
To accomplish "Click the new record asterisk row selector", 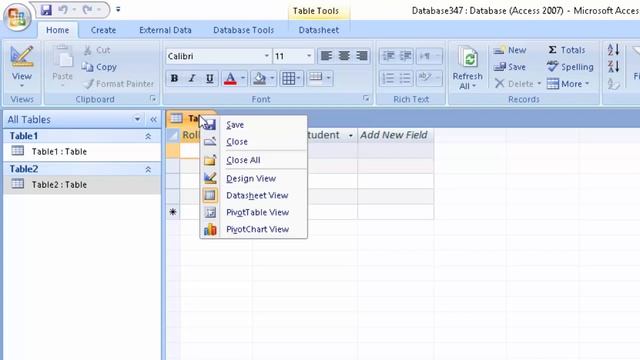I will [x=173, y=212].
